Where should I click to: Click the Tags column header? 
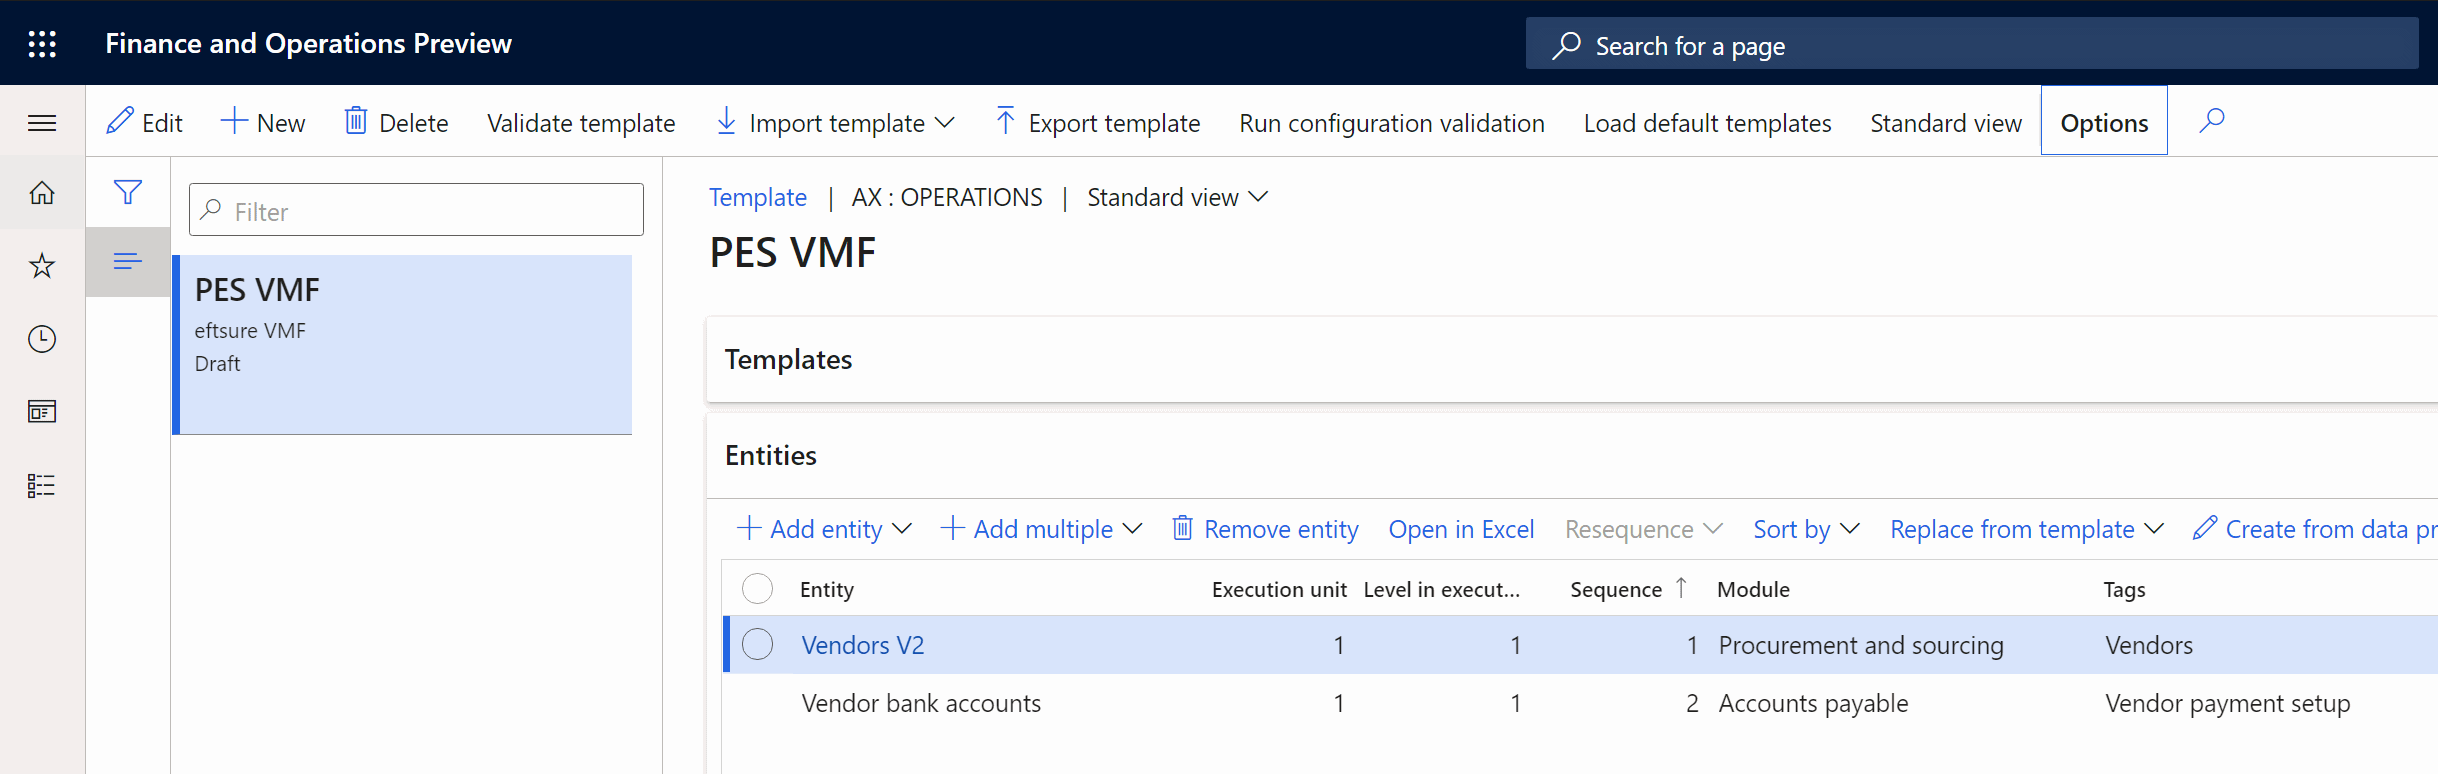coord(2124,589)
